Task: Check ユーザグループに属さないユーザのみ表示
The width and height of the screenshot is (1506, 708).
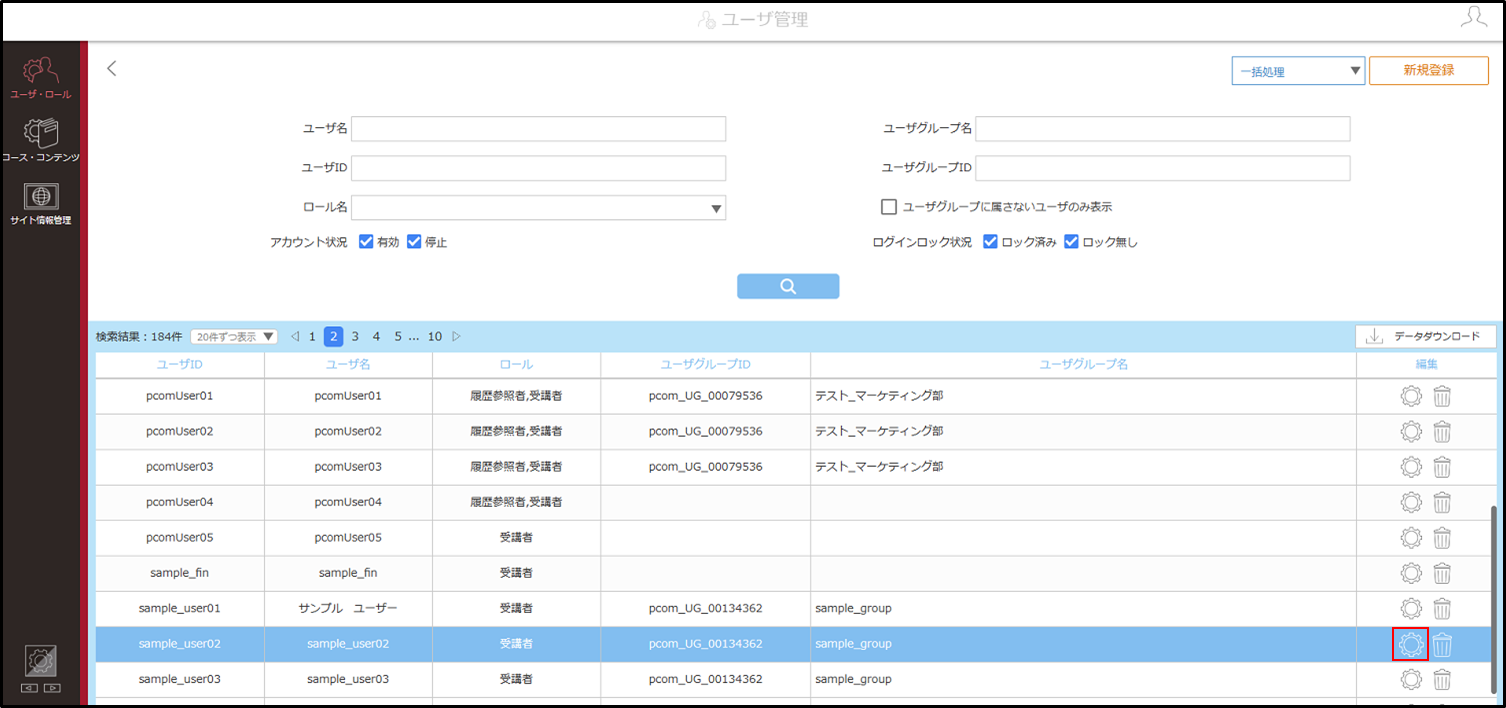Action: pyautogui.click(x=889, y=207)
